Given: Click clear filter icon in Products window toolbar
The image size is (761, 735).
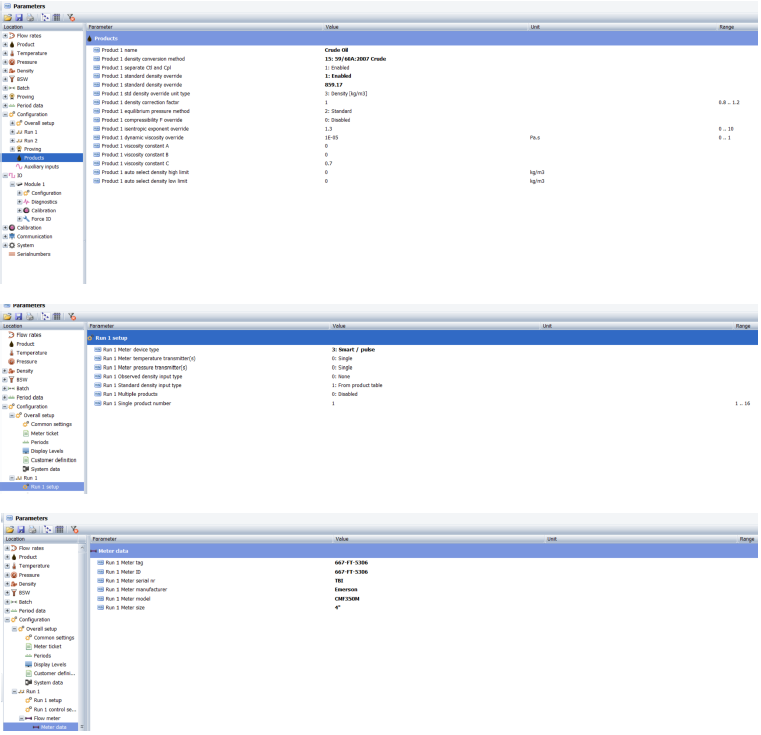Looking at the screenshot, I should coord(71,17).
